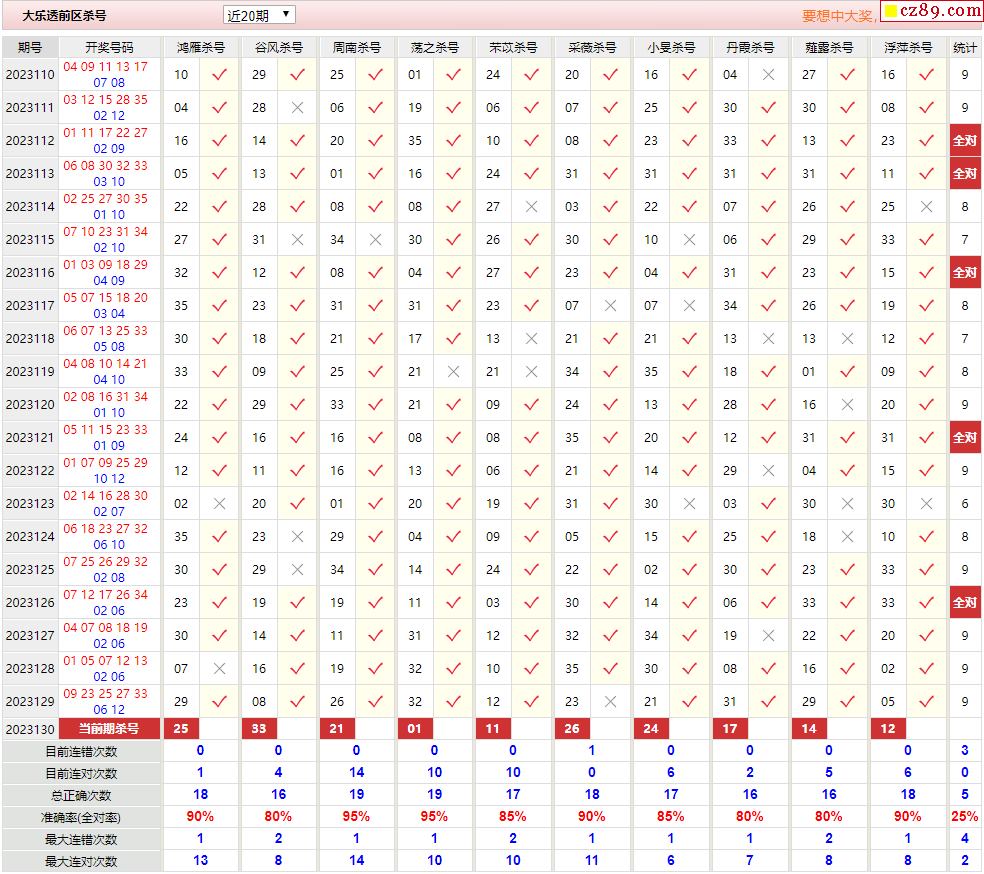Click the X mark for 浮萍杀号 in row 2023114
The image size is (984, 874).
point(926,206)
